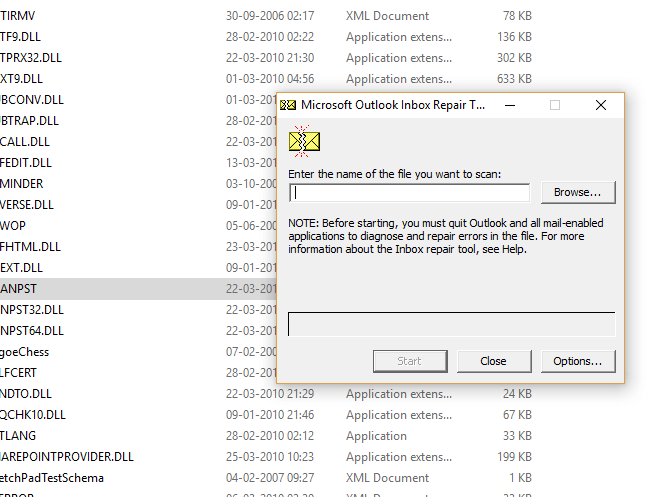The image size is (663, 497).
Task: Select the etchPadTestSchema file
Action: 52,478
